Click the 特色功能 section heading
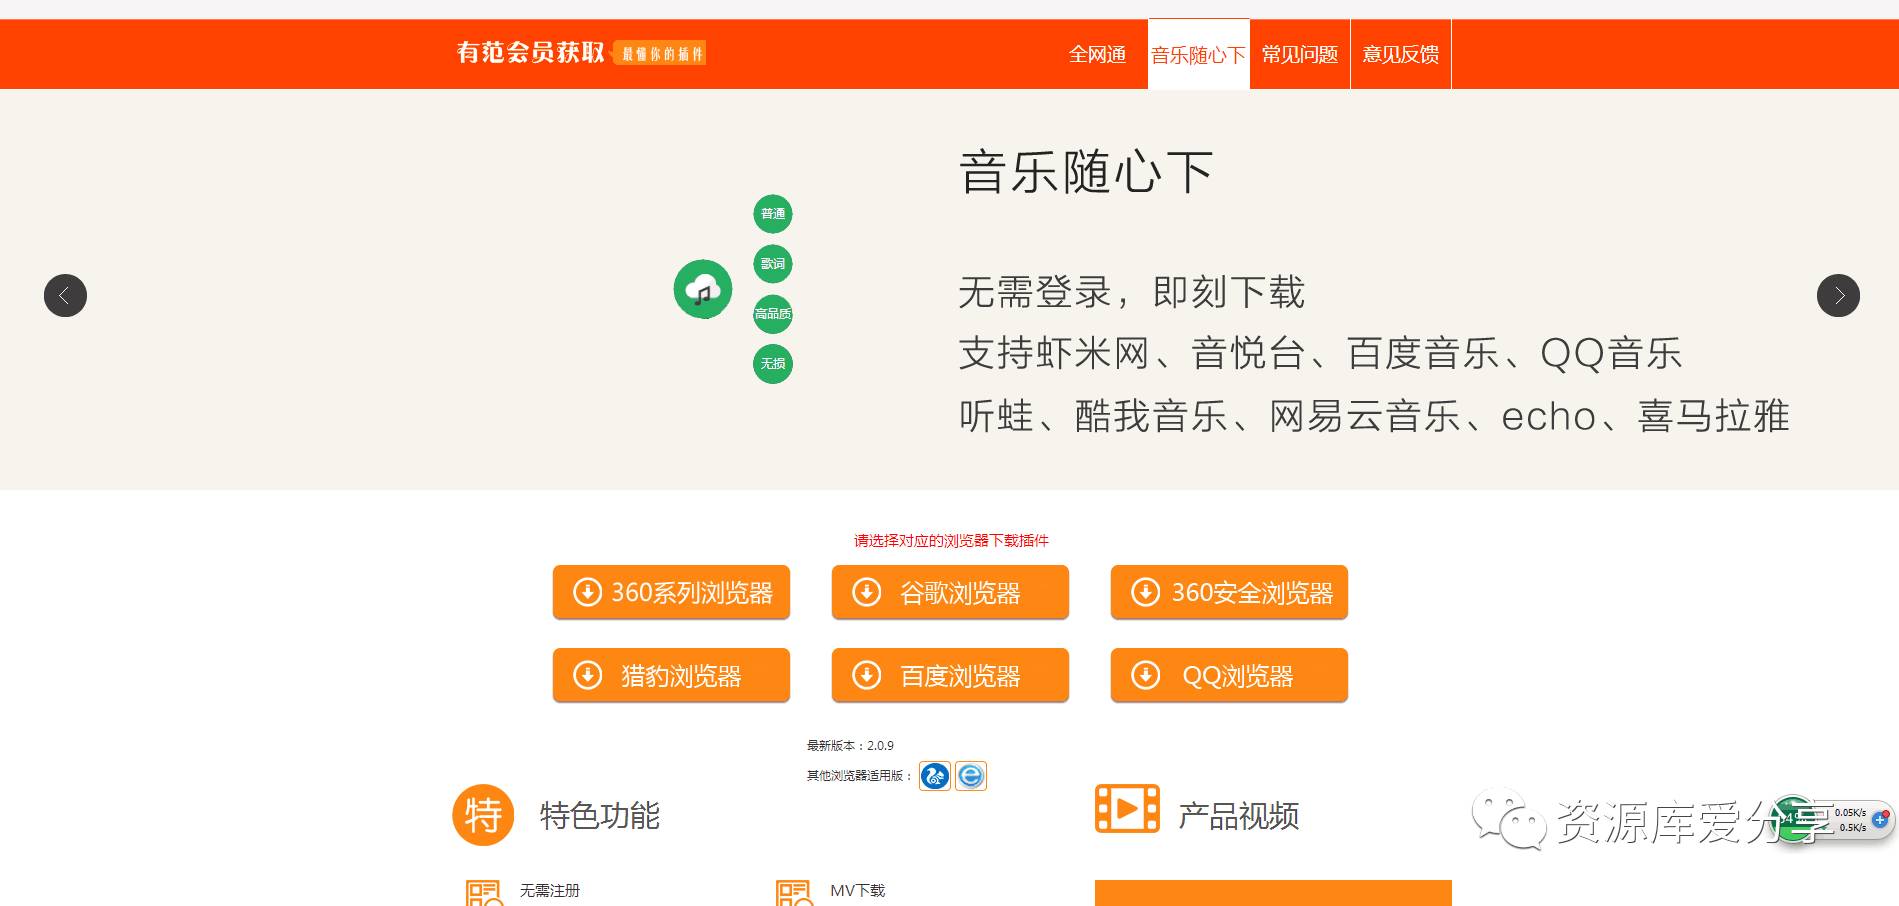The height and width of the screenshot is (906, 1899). pos(600,816)
